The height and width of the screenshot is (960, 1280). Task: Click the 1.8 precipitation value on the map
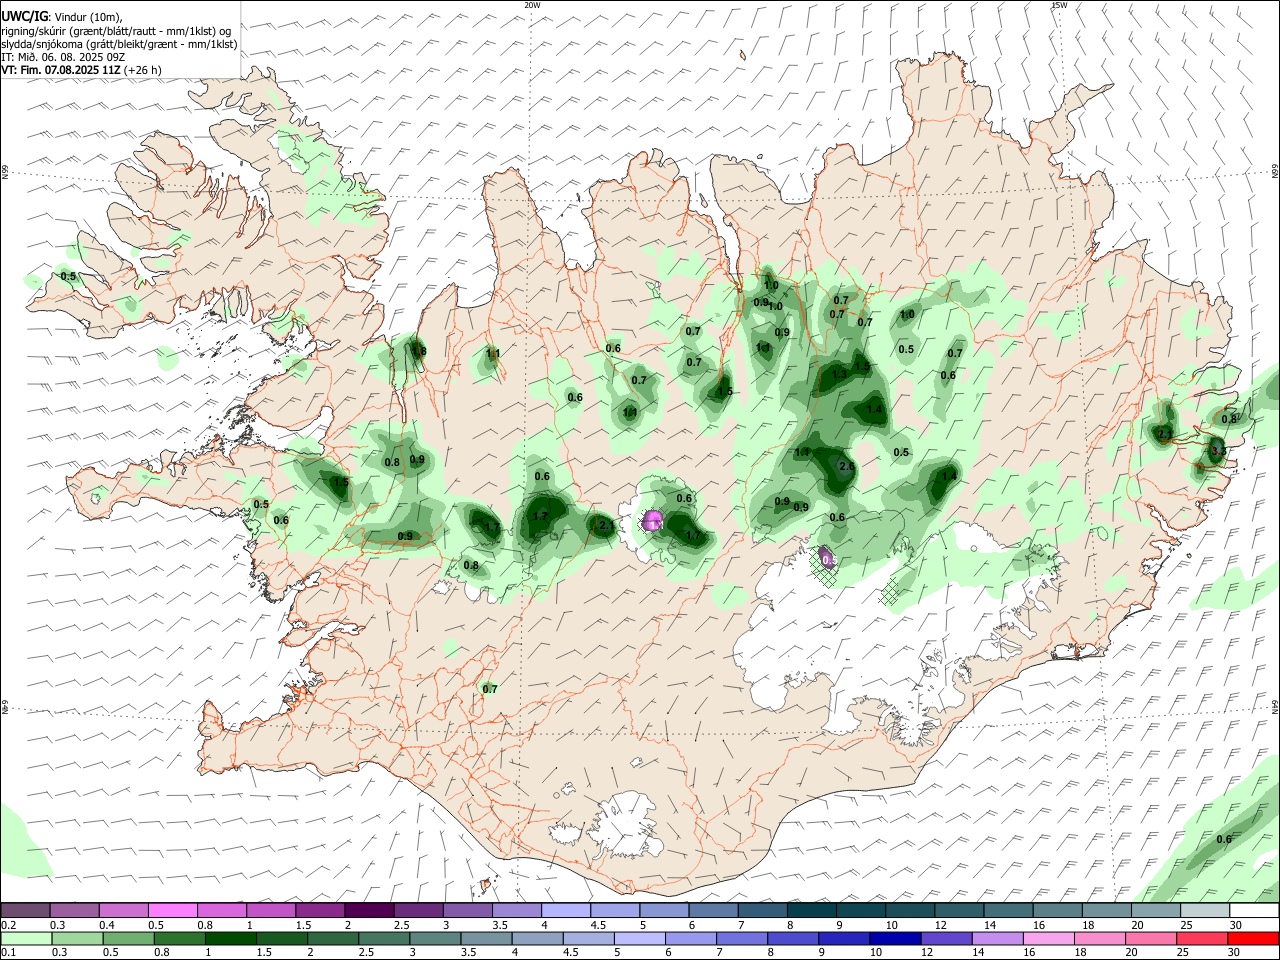pos(419,351)
